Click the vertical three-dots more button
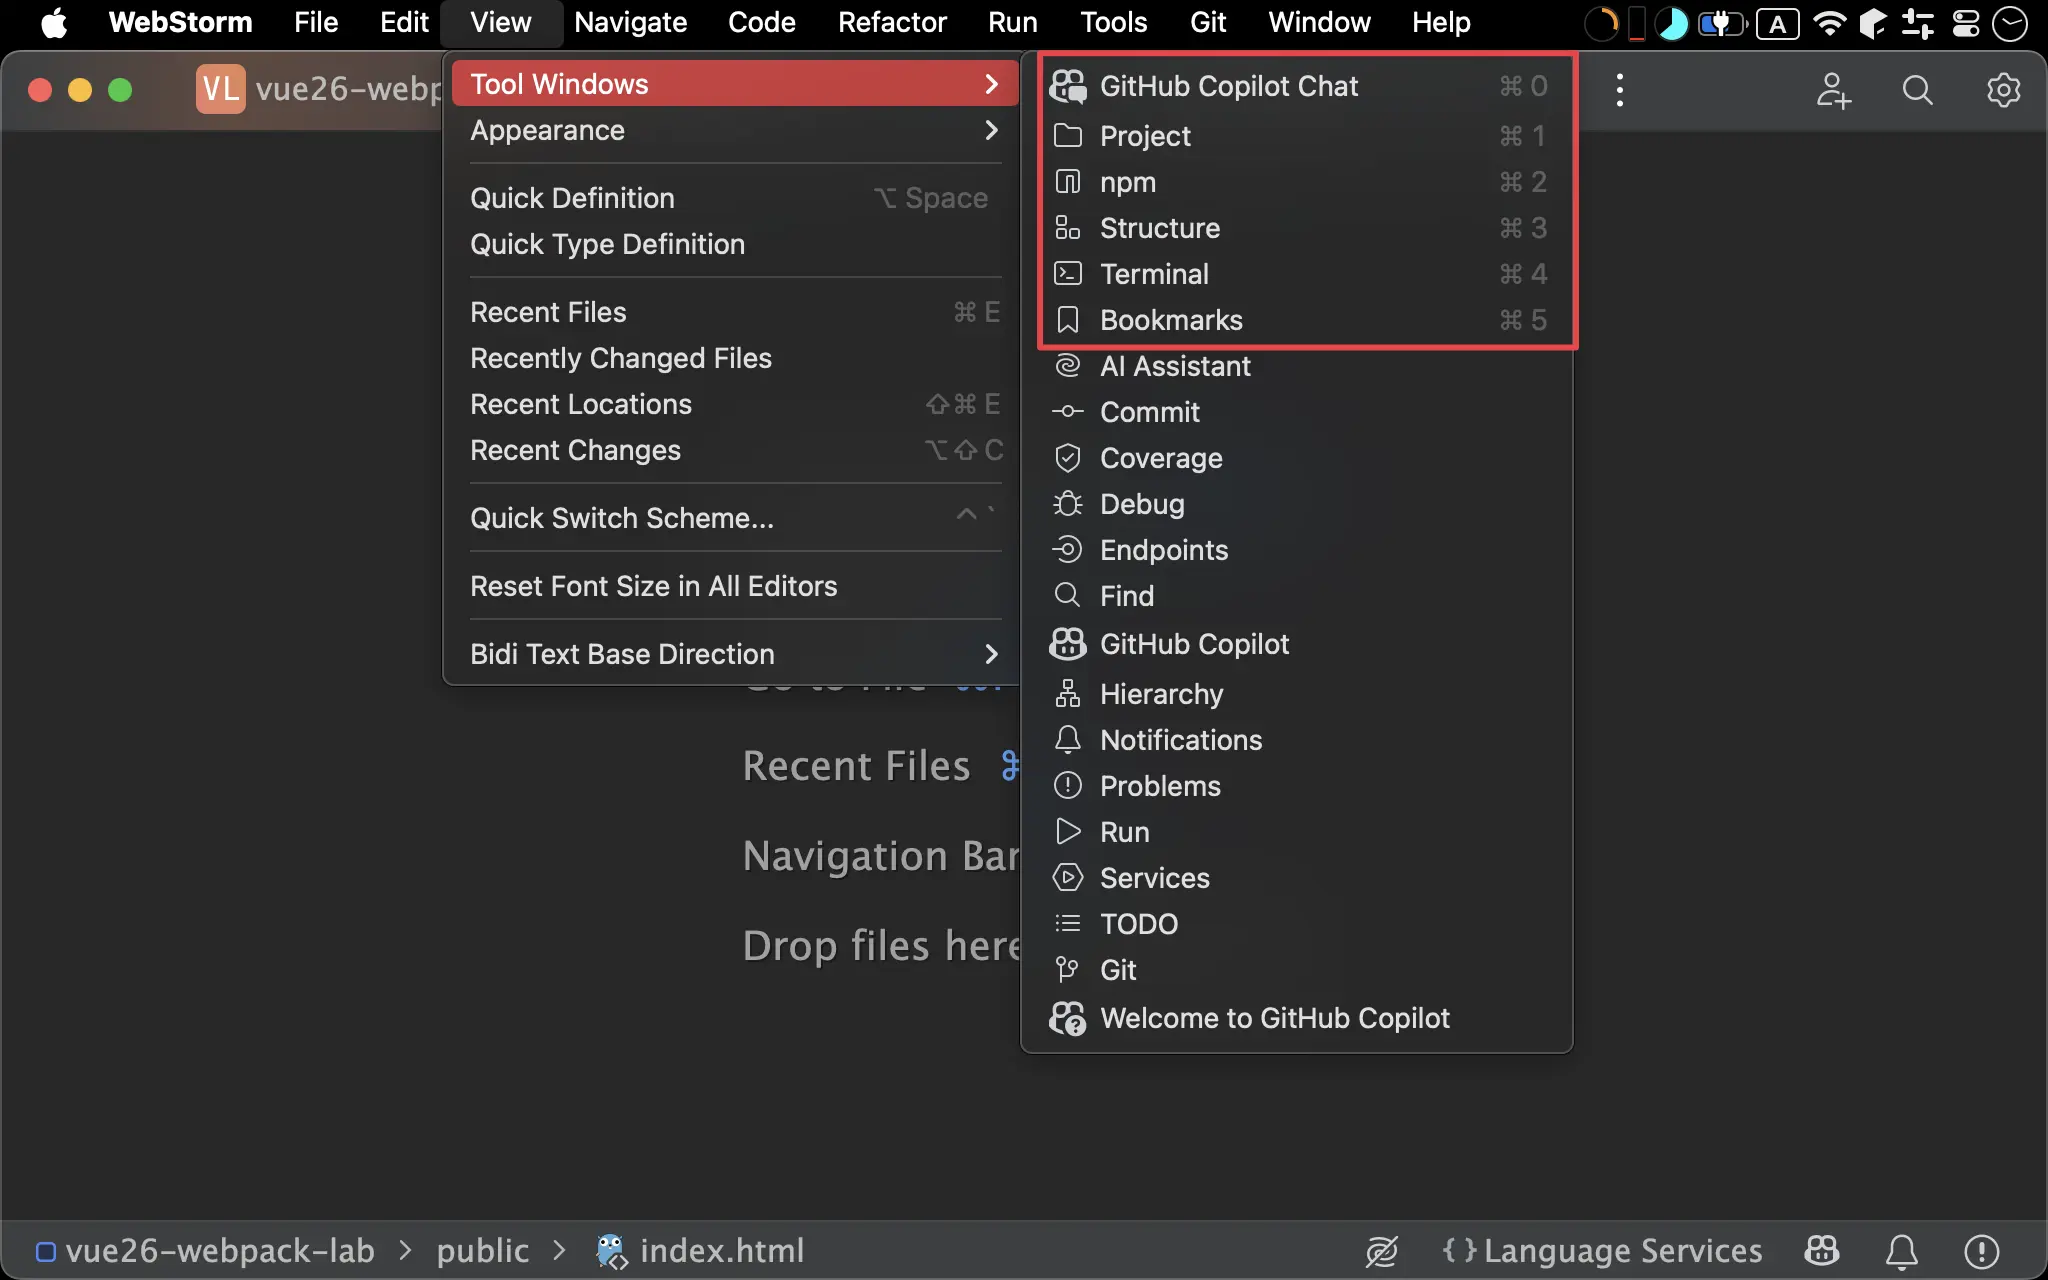2048x1280 pixels. (x=1619, y=90)
